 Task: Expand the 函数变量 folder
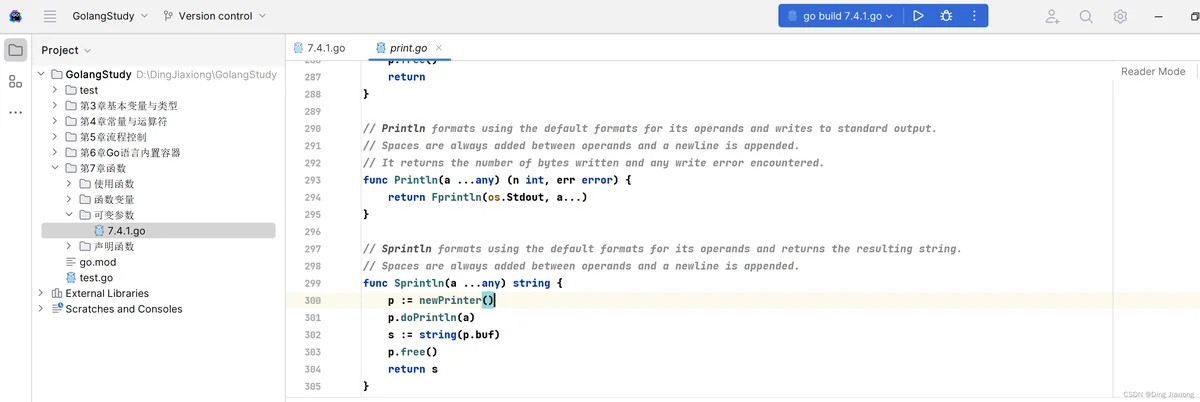tap(69, 200)
